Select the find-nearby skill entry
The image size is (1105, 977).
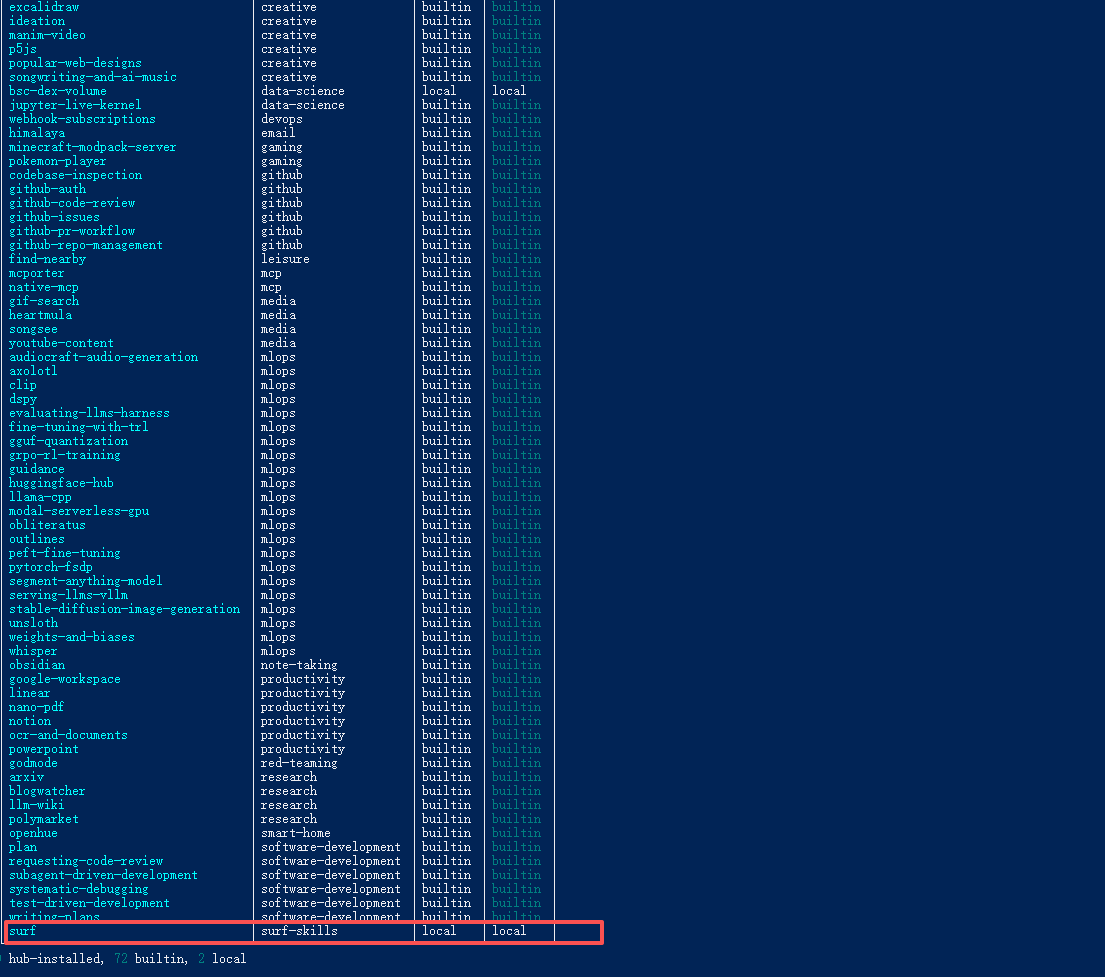pyautogui.click(x=47, y=259)
